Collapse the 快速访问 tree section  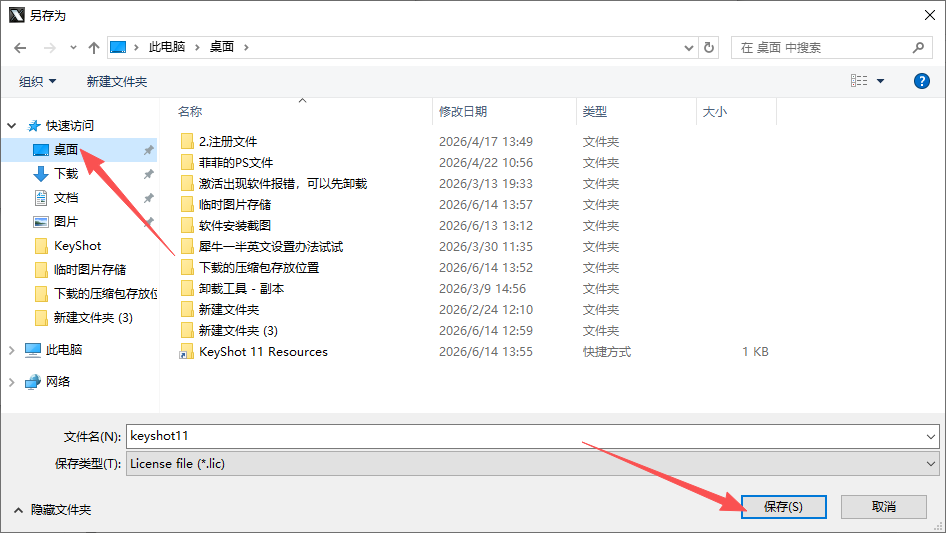coord(11,126)
